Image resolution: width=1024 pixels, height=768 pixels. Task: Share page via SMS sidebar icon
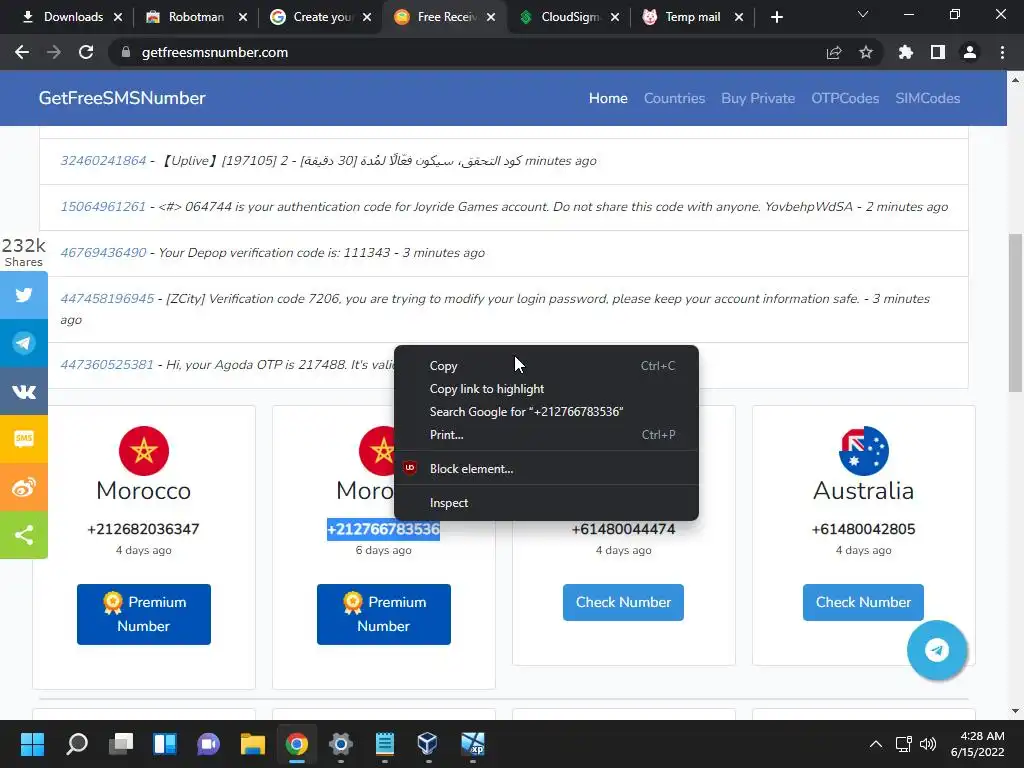(24, 439)
